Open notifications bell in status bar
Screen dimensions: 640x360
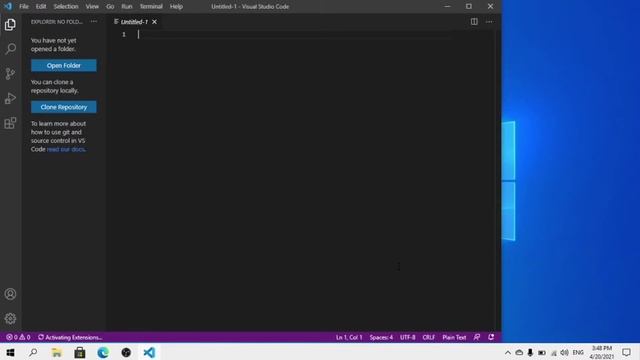point(491,337)
